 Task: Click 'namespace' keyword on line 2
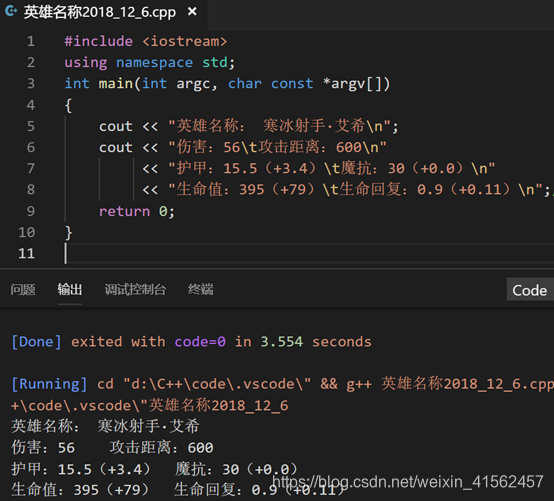pos(154,63)
